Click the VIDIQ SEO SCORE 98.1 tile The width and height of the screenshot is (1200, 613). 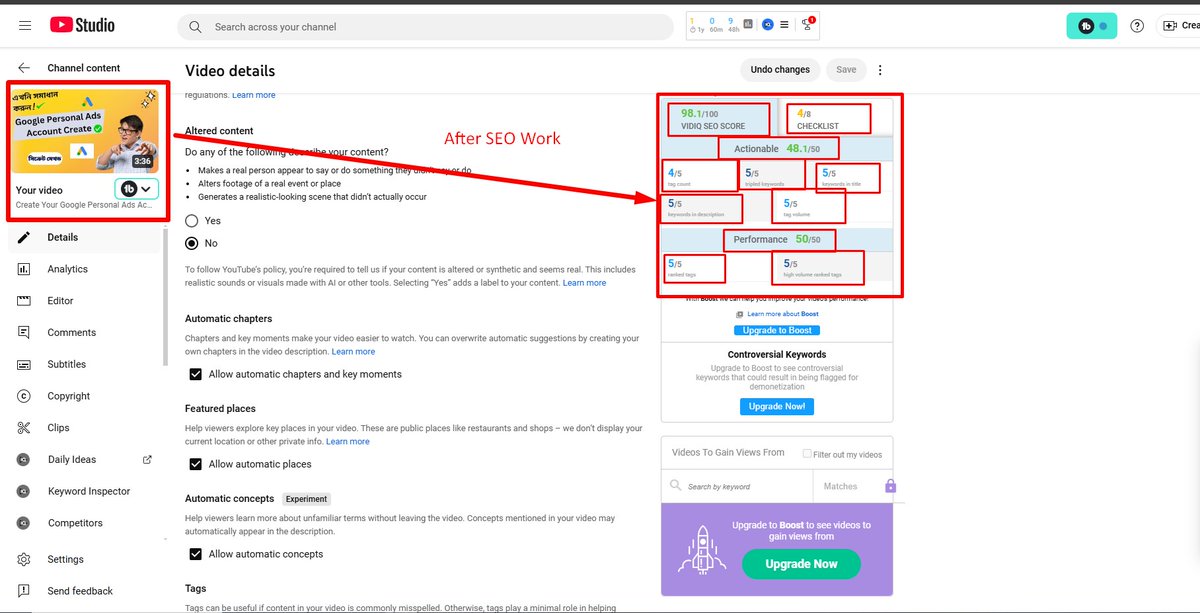click(x=719, y=120)
